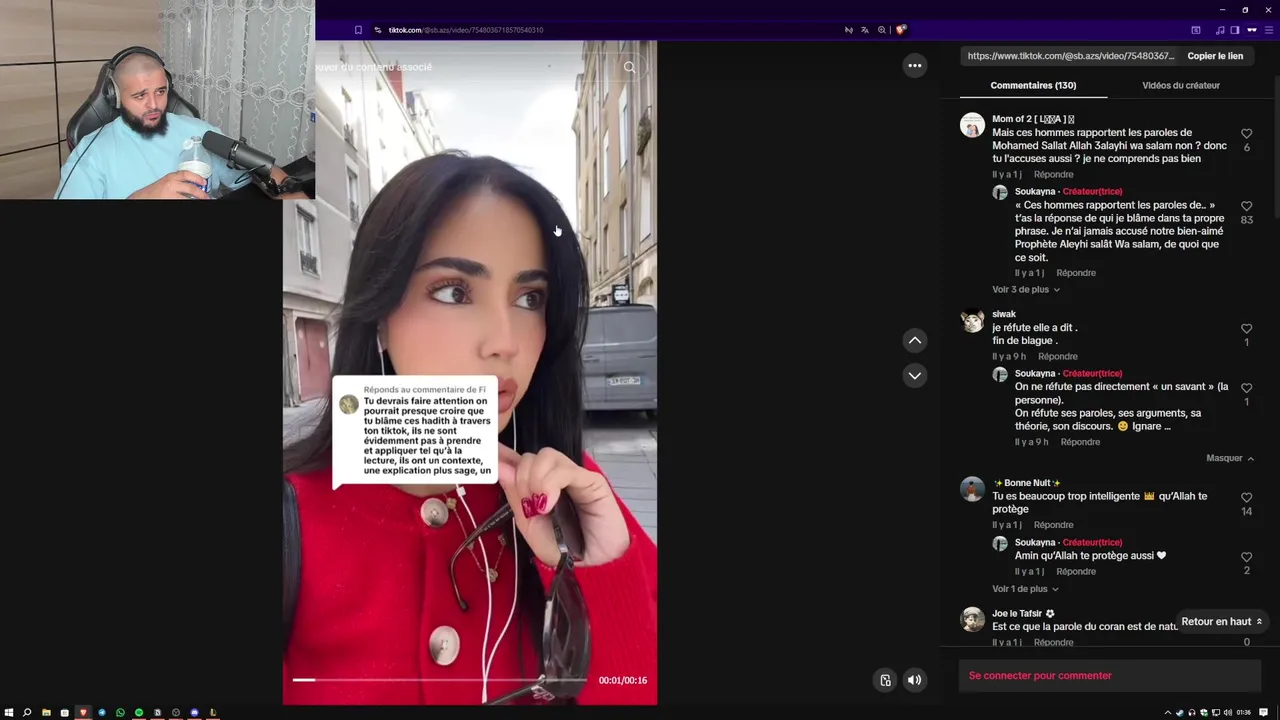Open the three-dots video options menu

(x=914, y=65)
